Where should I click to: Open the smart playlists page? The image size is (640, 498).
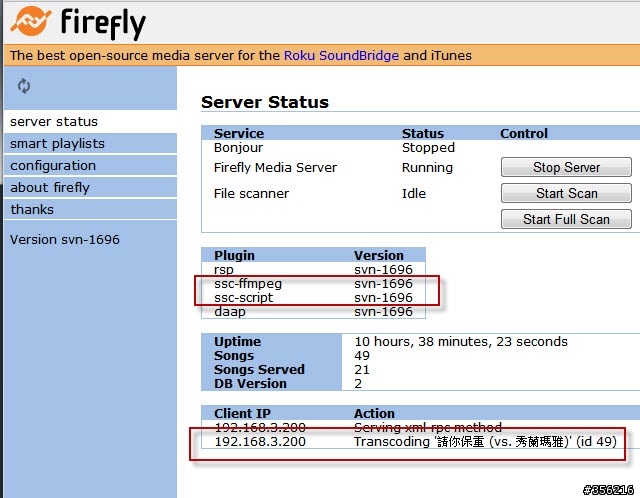pos(90,144)
